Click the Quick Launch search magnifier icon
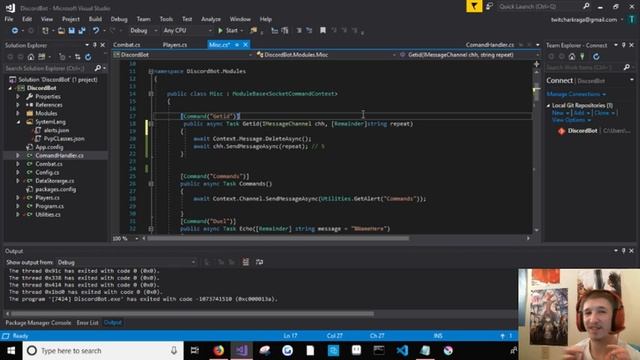The height and width of the screenshot is (360, 640). point(586,7)
